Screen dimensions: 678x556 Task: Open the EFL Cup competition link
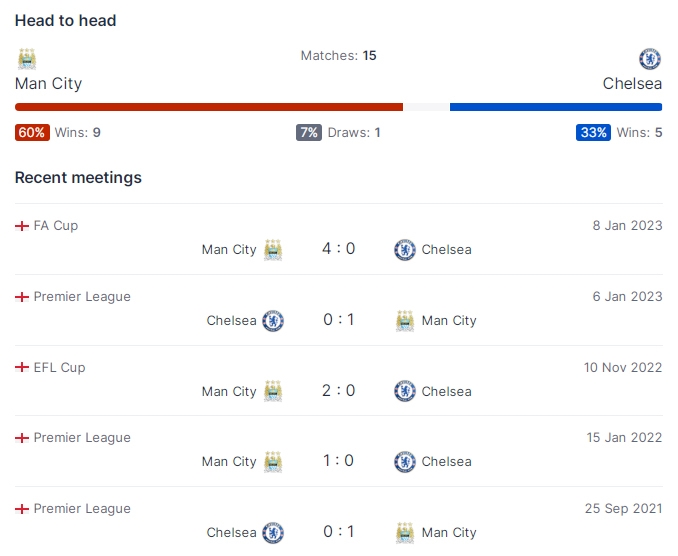[60, 367]
